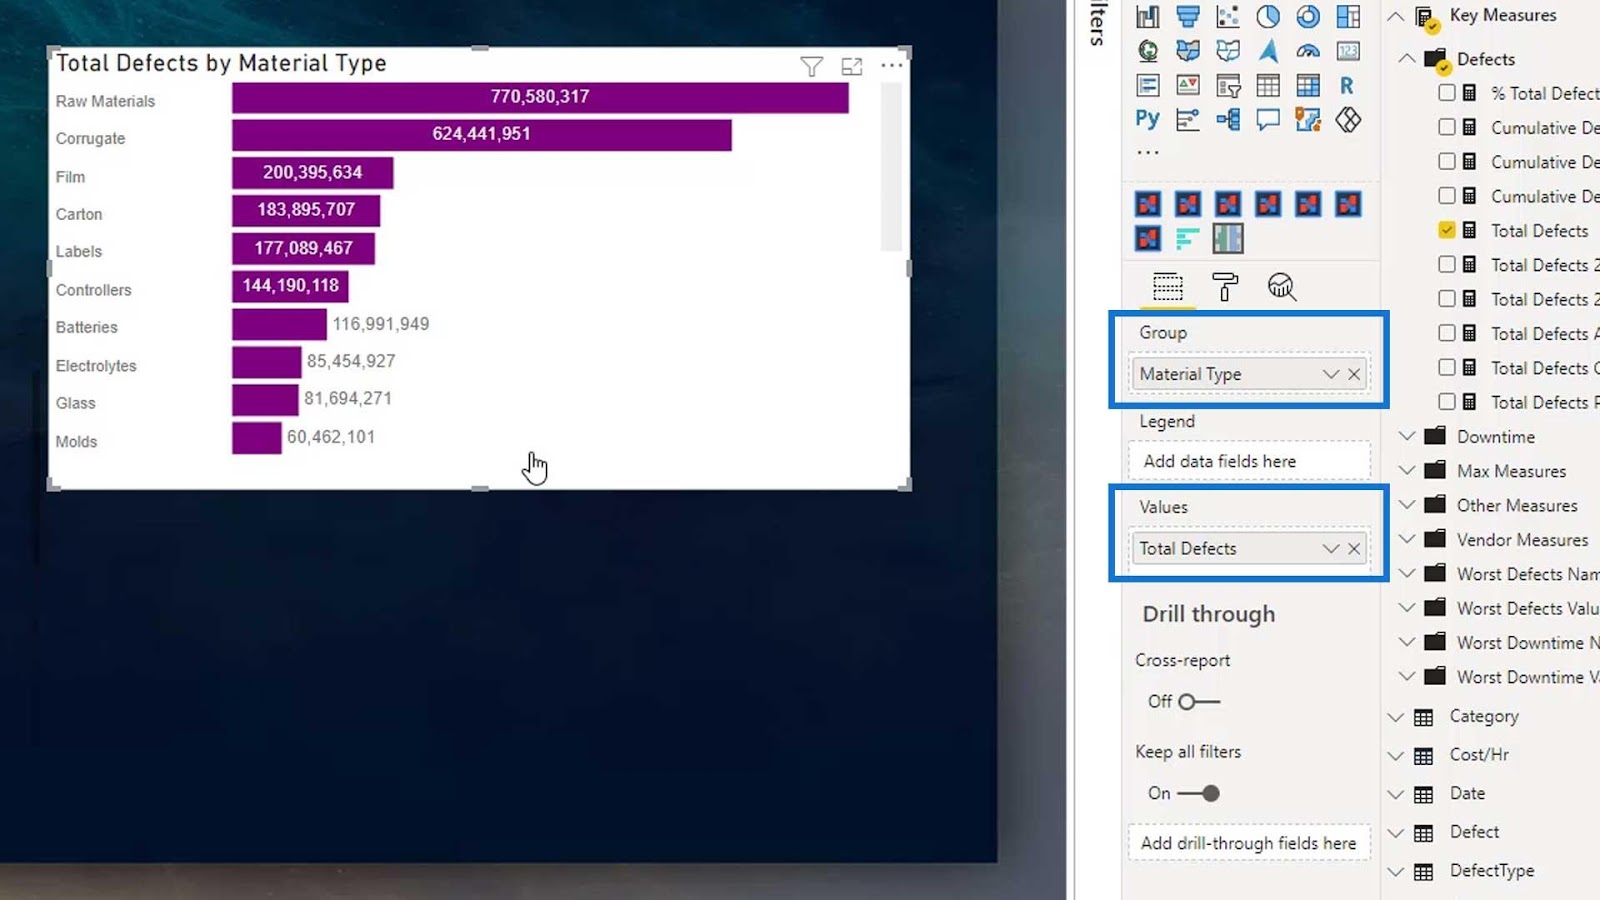Click the 'Batteries' axis label
This screenshot has height=900, width=1600.
[87, 327]
